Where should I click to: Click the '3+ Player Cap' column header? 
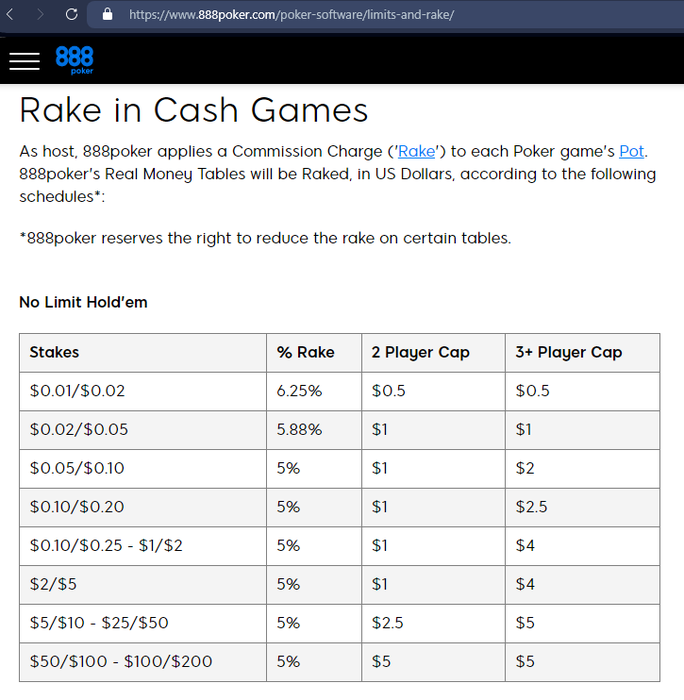click(568, 352)
